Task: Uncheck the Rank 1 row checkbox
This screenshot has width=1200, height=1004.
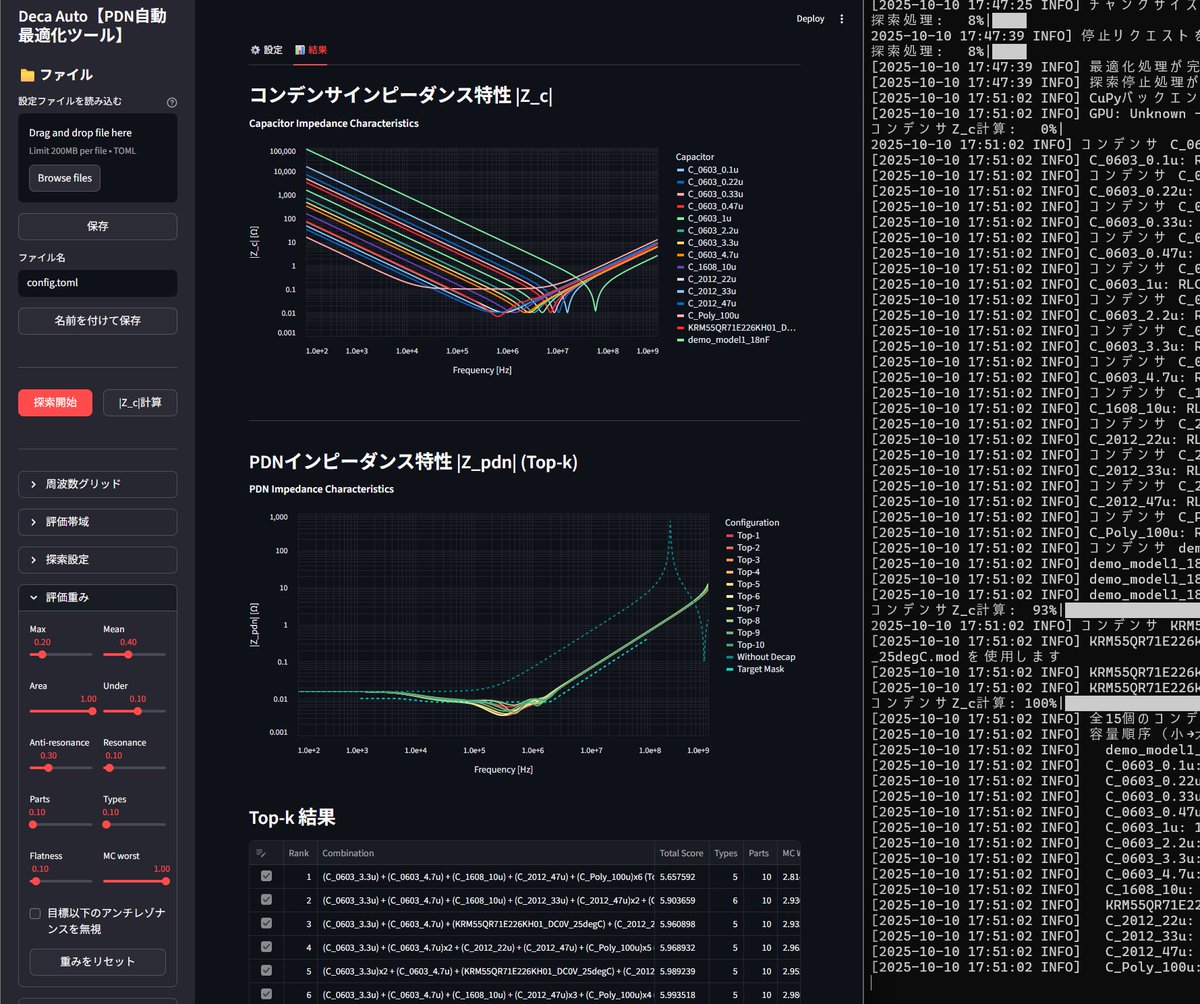Action: click(x=266, y=875)
